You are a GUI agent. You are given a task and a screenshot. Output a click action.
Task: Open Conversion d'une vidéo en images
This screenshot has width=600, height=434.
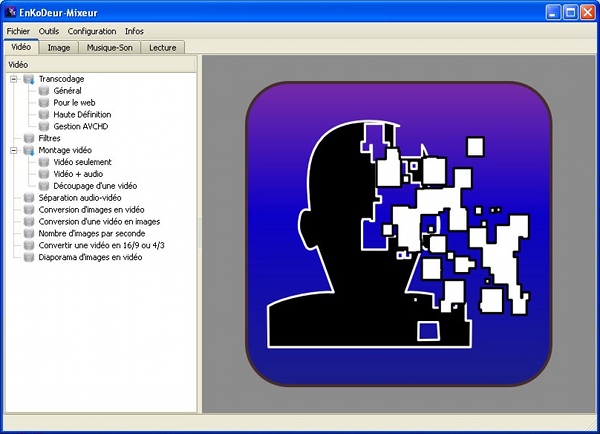tap(99, 222)
